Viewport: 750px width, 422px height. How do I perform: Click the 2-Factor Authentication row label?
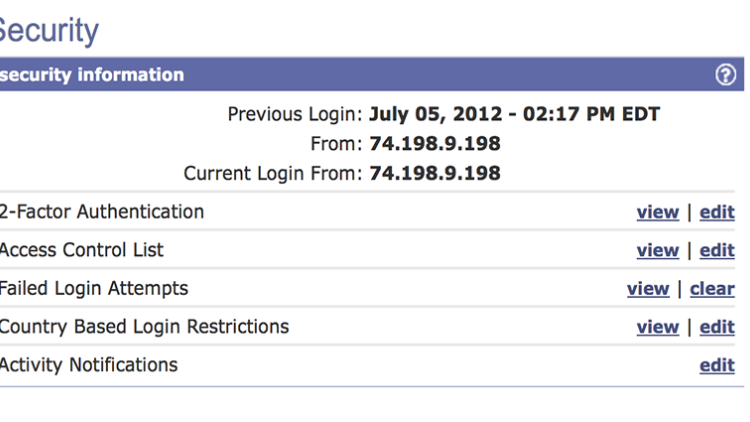[x=101, y=211]
